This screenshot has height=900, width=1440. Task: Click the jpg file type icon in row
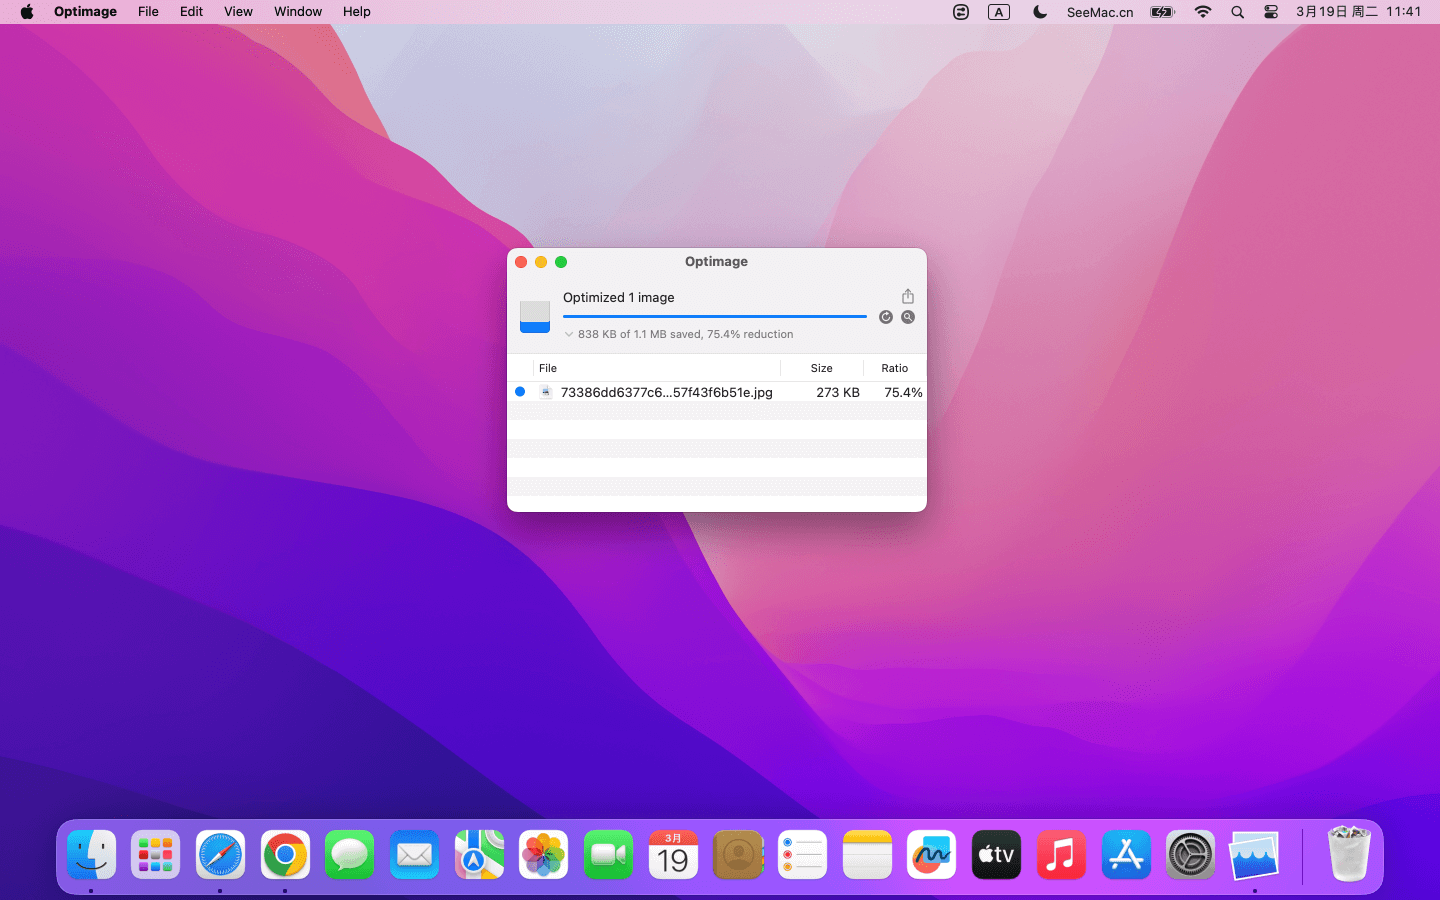(x=545, y=392)
